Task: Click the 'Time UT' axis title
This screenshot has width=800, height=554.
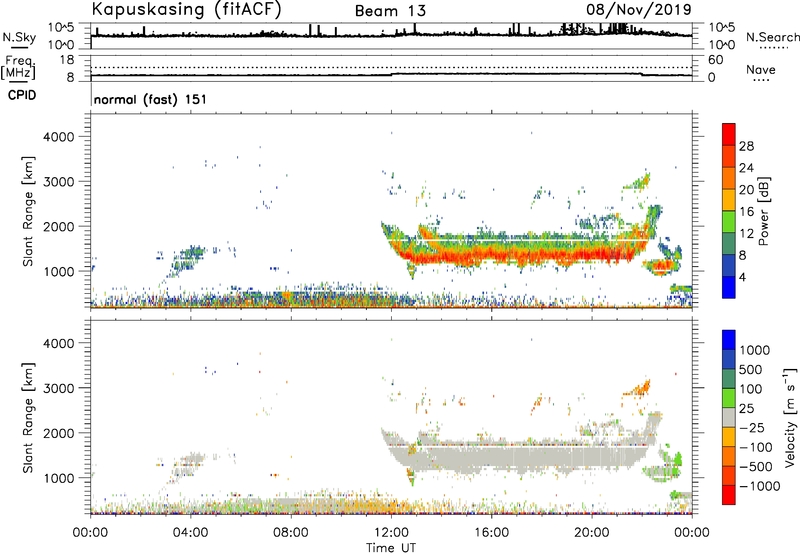Action: click(391, 548)
